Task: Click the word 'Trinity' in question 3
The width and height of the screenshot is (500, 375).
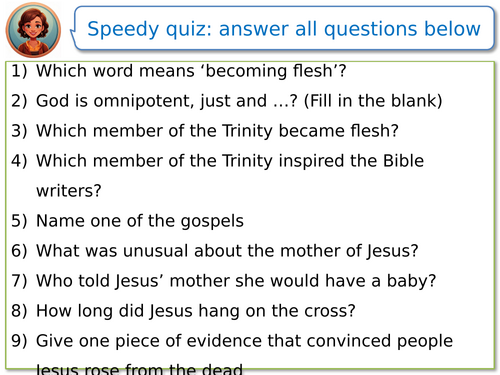Action: [247, 131]
